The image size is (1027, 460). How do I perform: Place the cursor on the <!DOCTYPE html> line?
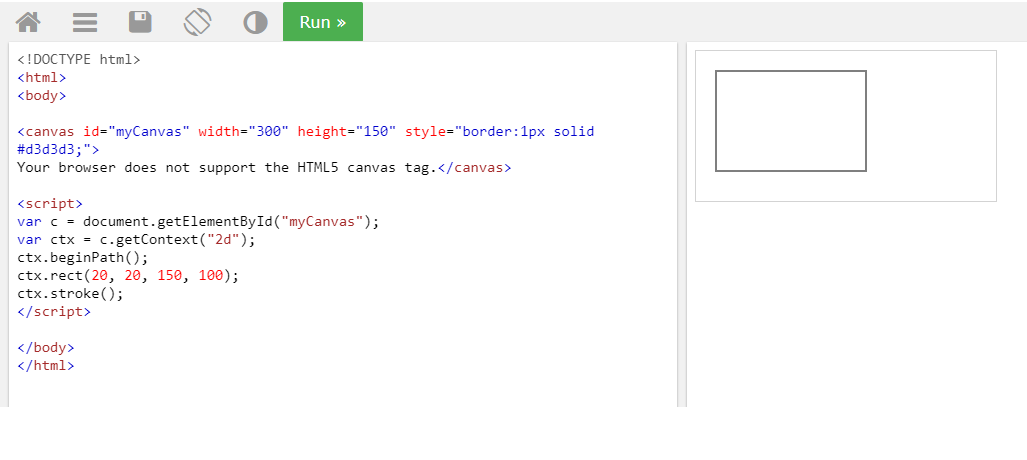point(79,59)
